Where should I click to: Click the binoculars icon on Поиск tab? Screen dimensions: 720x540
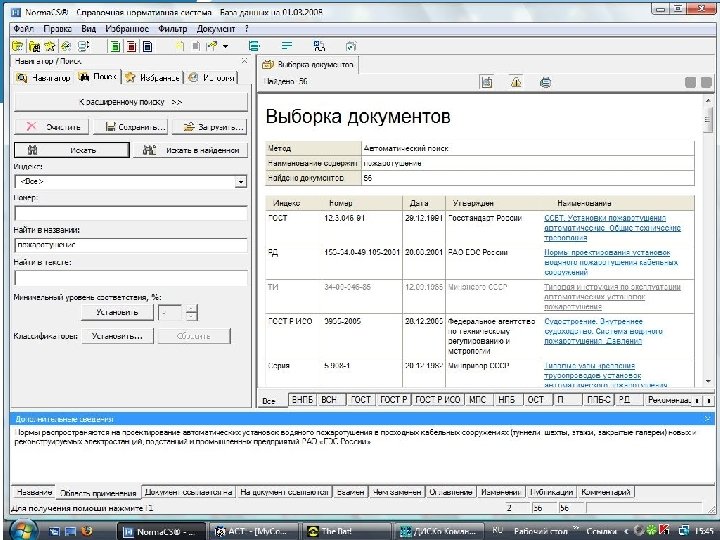[84, 77]
